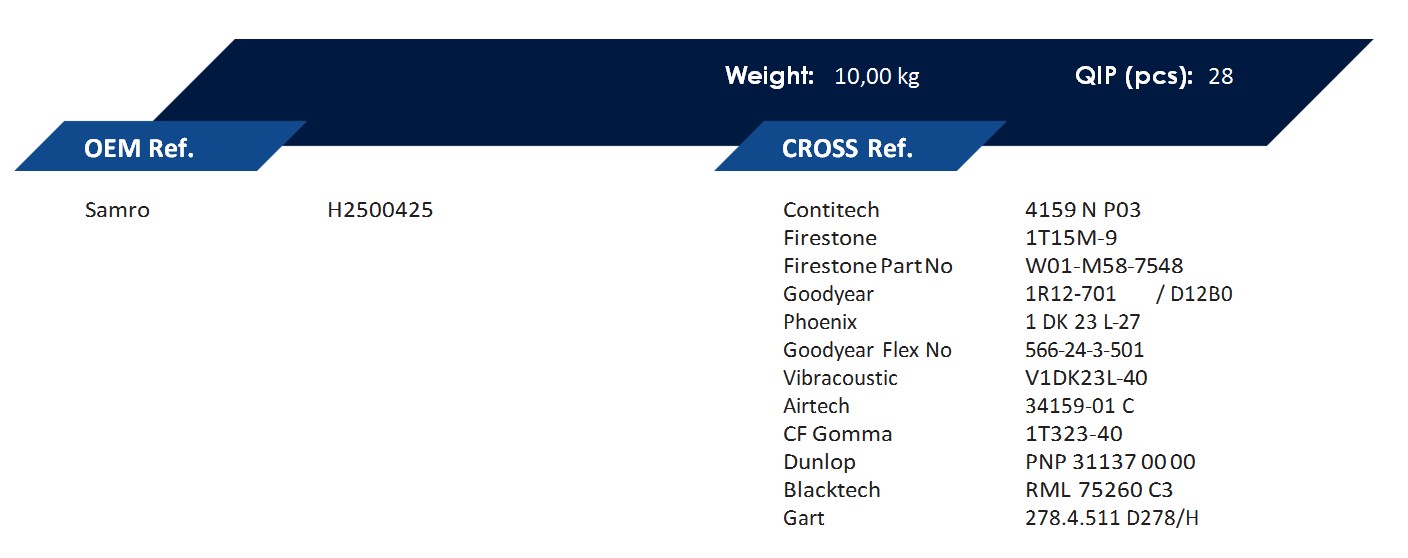Click the Dunlop reference PNP 31137 00 00
This screenshot has height=558, width=1408.
click(1110, 462)
